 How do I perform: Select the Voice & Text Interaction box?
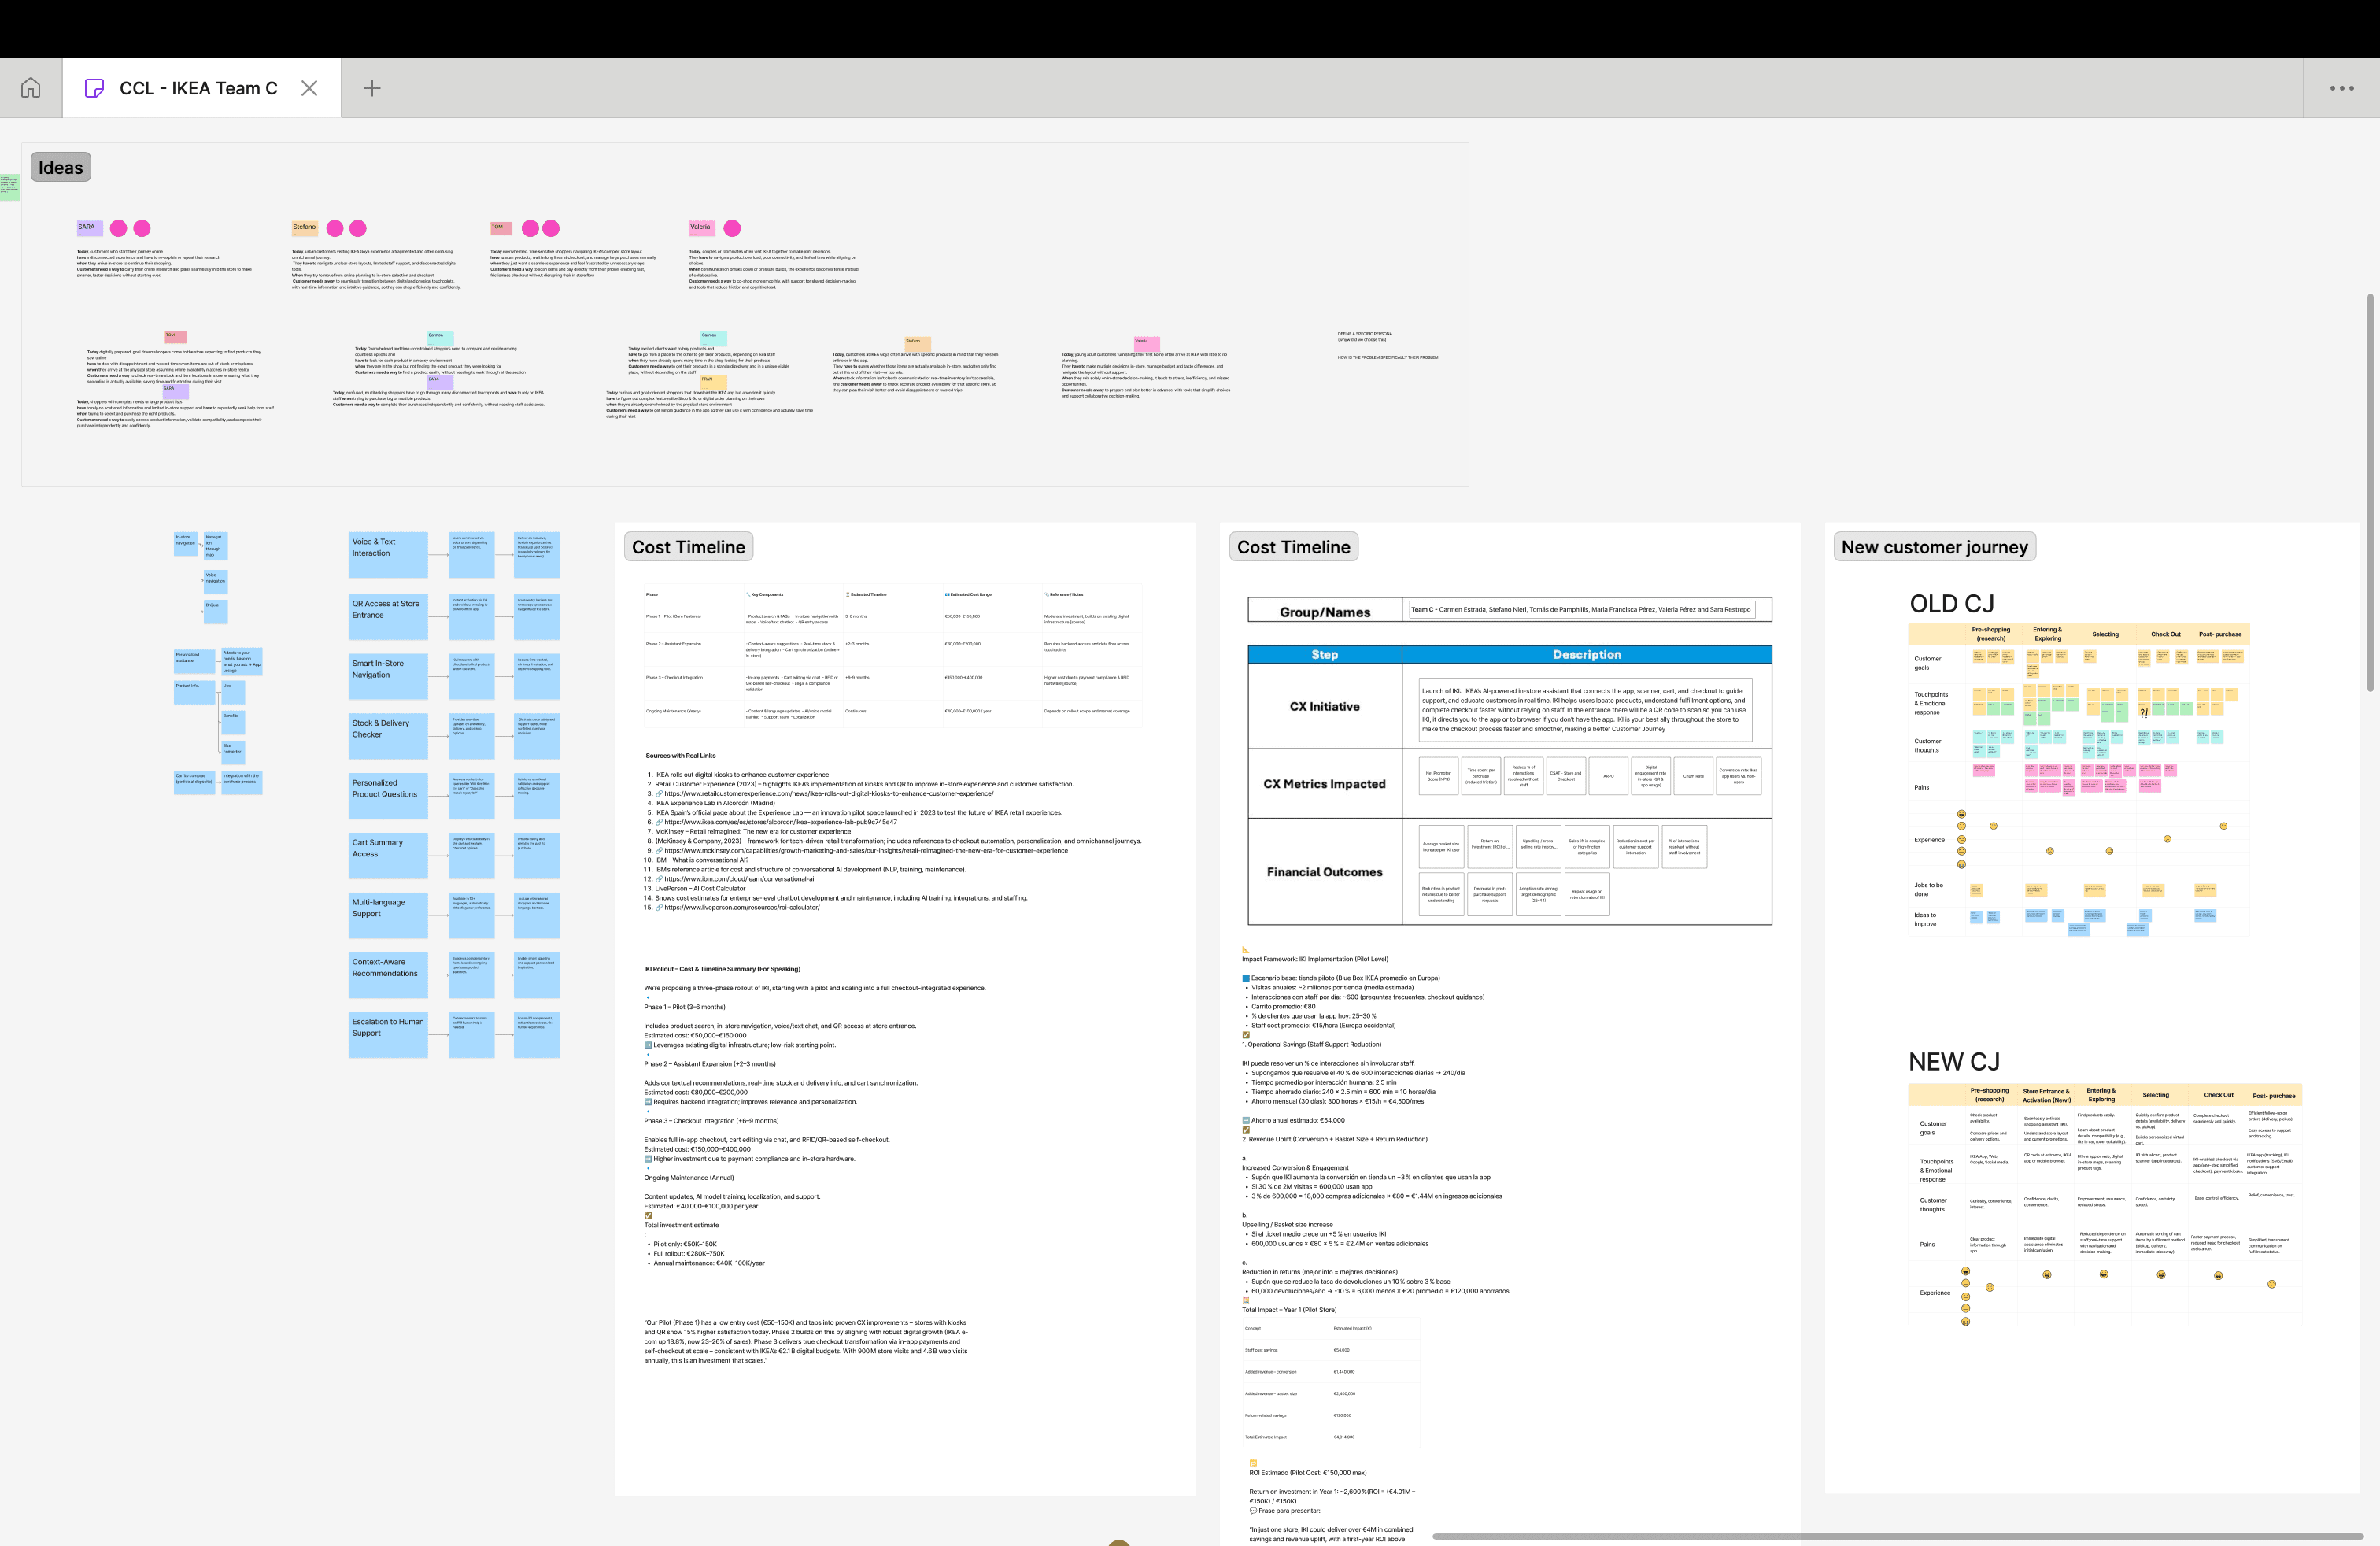(388, 554)
